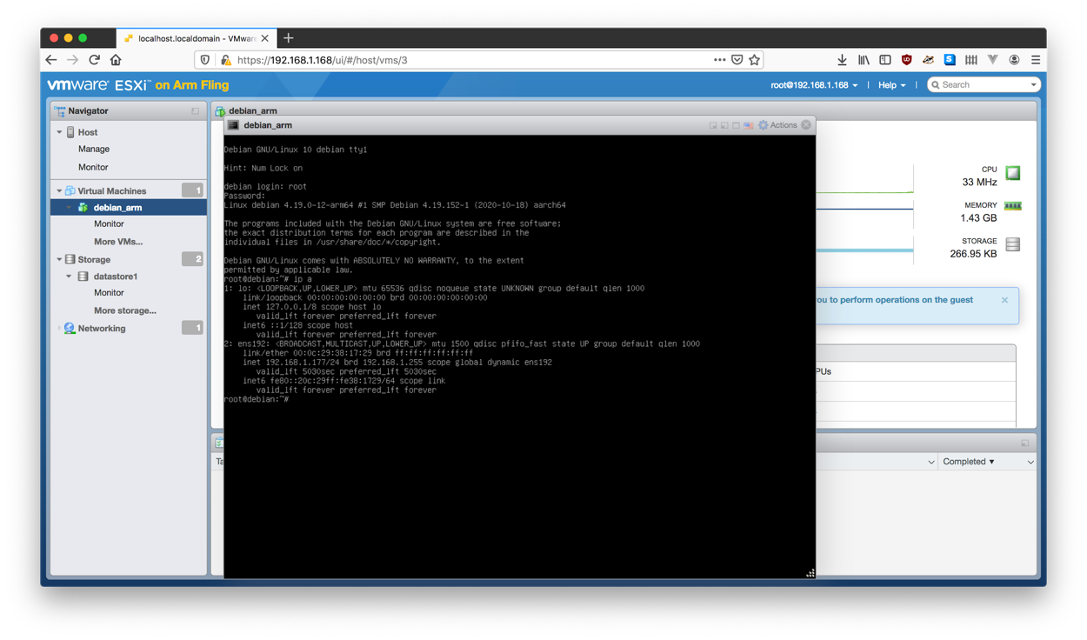Open the insecure connection padlock info
The image size is (1087, 640).
click(x=225, y=60)
